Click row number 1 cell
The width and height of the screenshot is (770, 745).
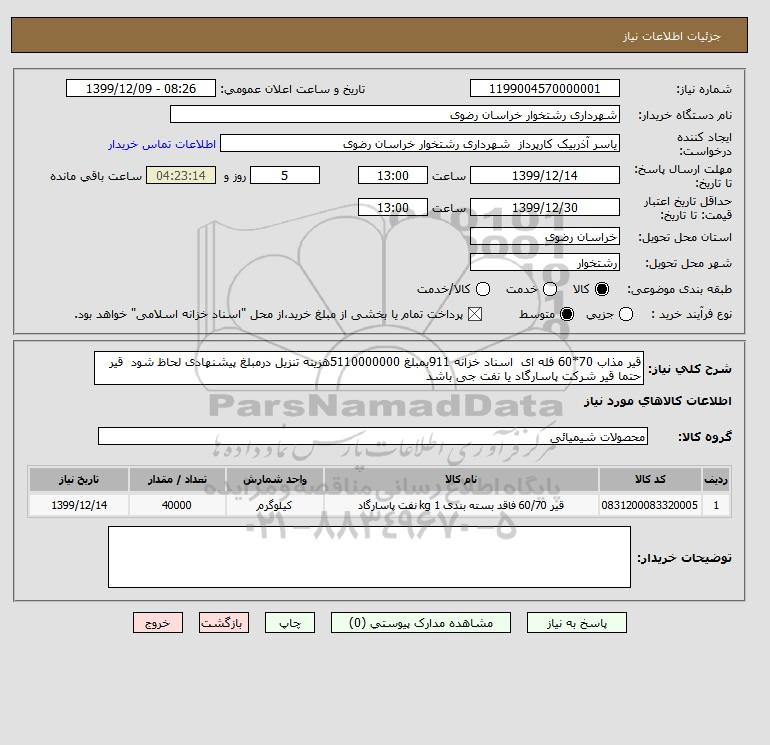coord(716,505)
